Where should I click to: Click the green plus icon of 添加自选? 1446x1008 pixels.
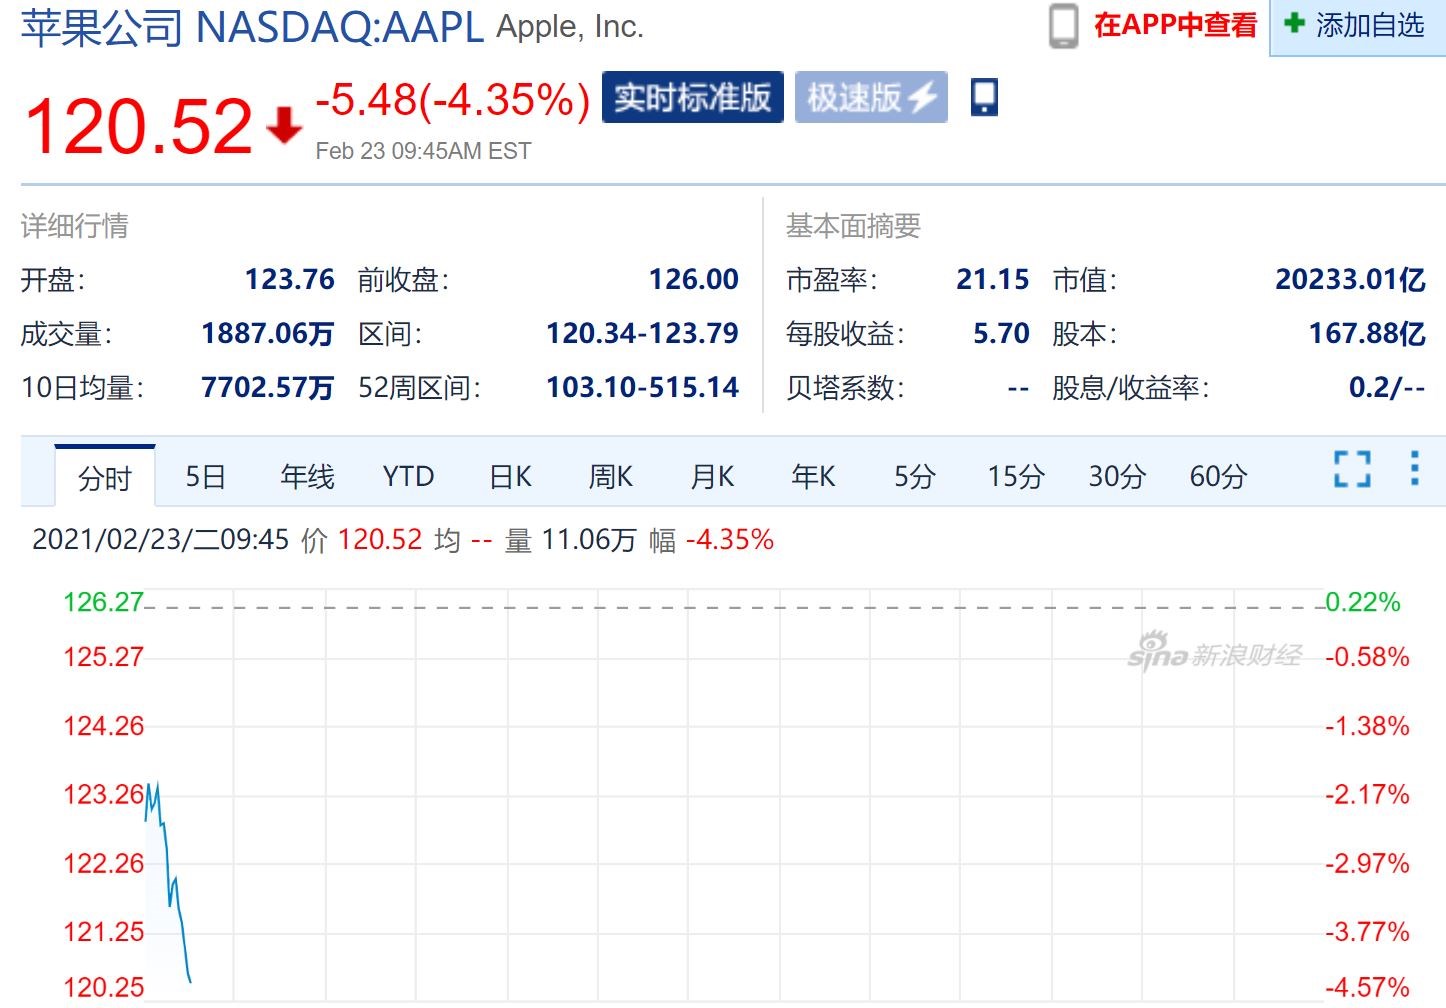point(1295,23)
